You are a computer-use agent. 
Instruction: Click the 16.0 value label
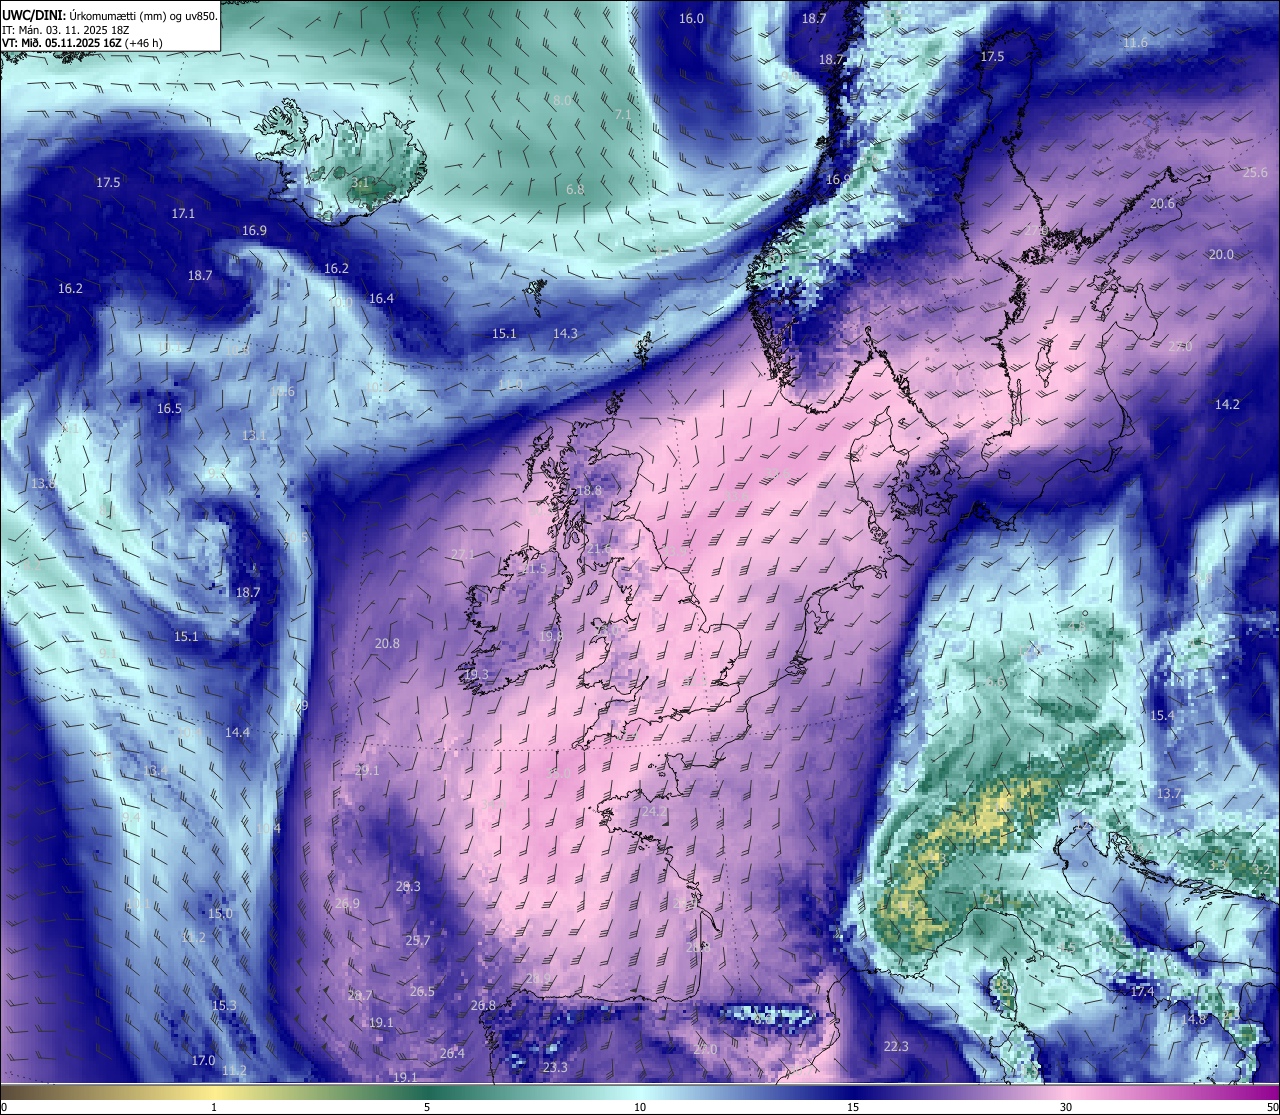pos(691,18)
